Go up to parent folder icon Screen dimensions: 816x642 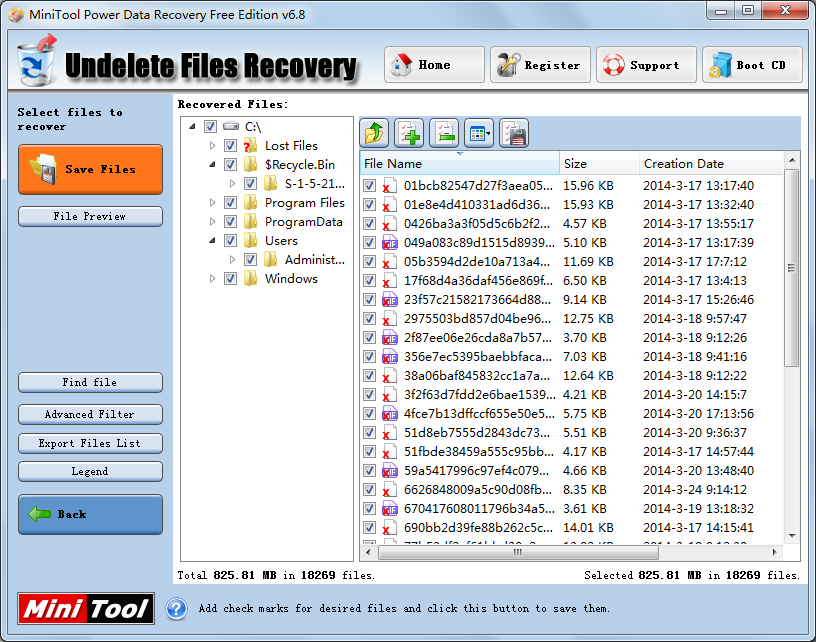(374, 134)
